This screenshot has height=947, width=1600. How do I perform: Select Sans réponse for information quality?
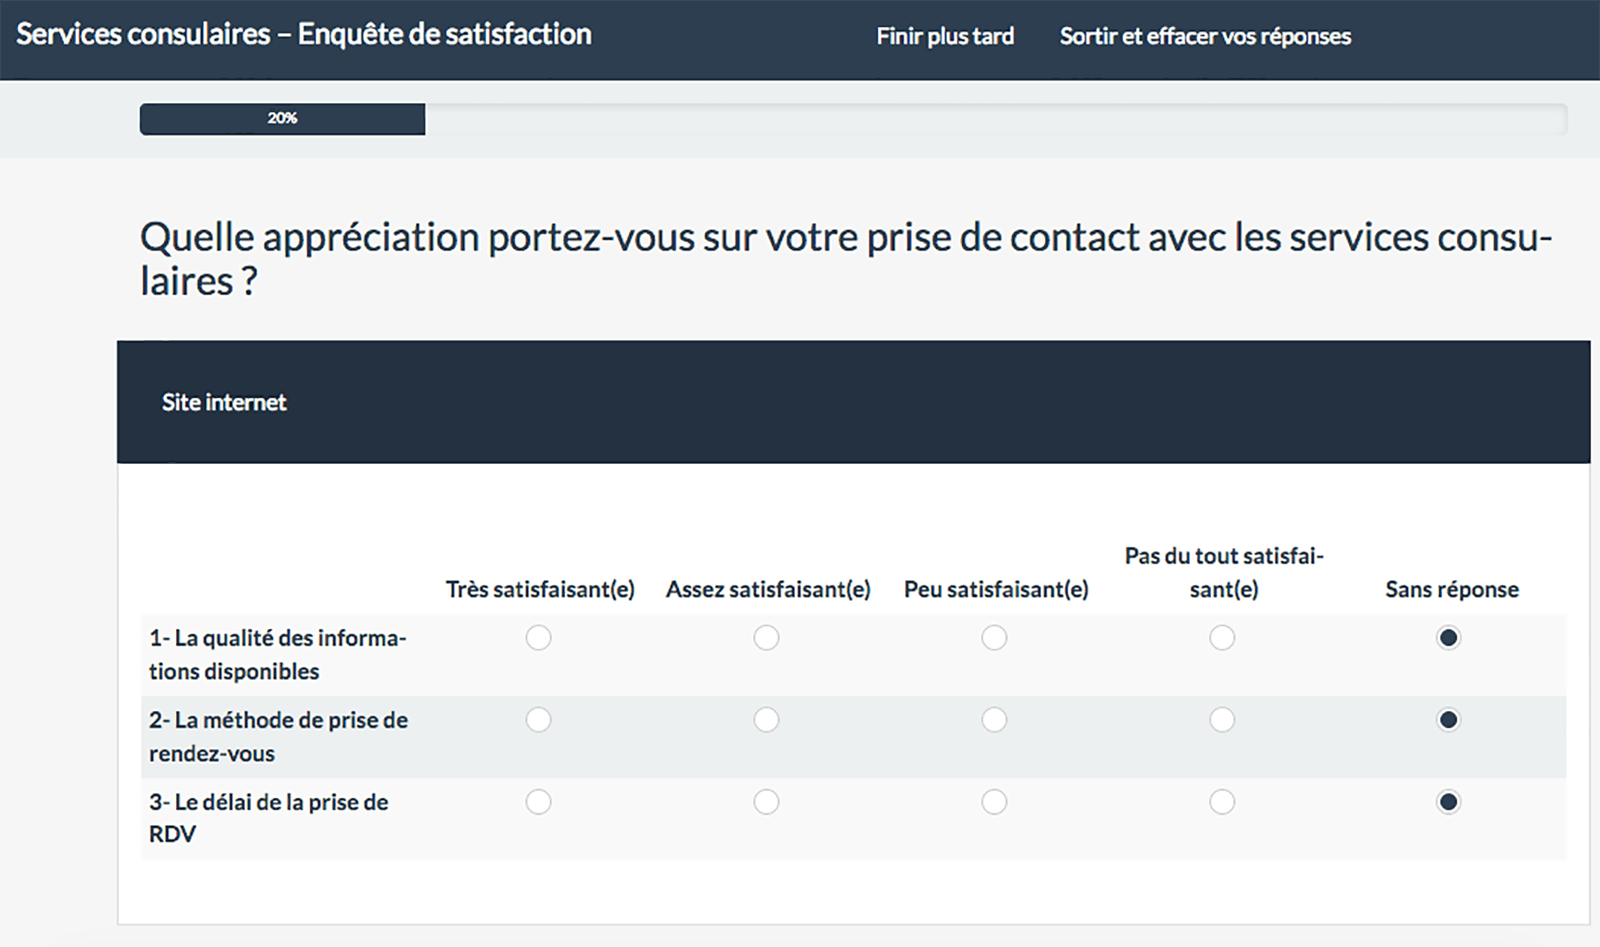click(1448, 638)
